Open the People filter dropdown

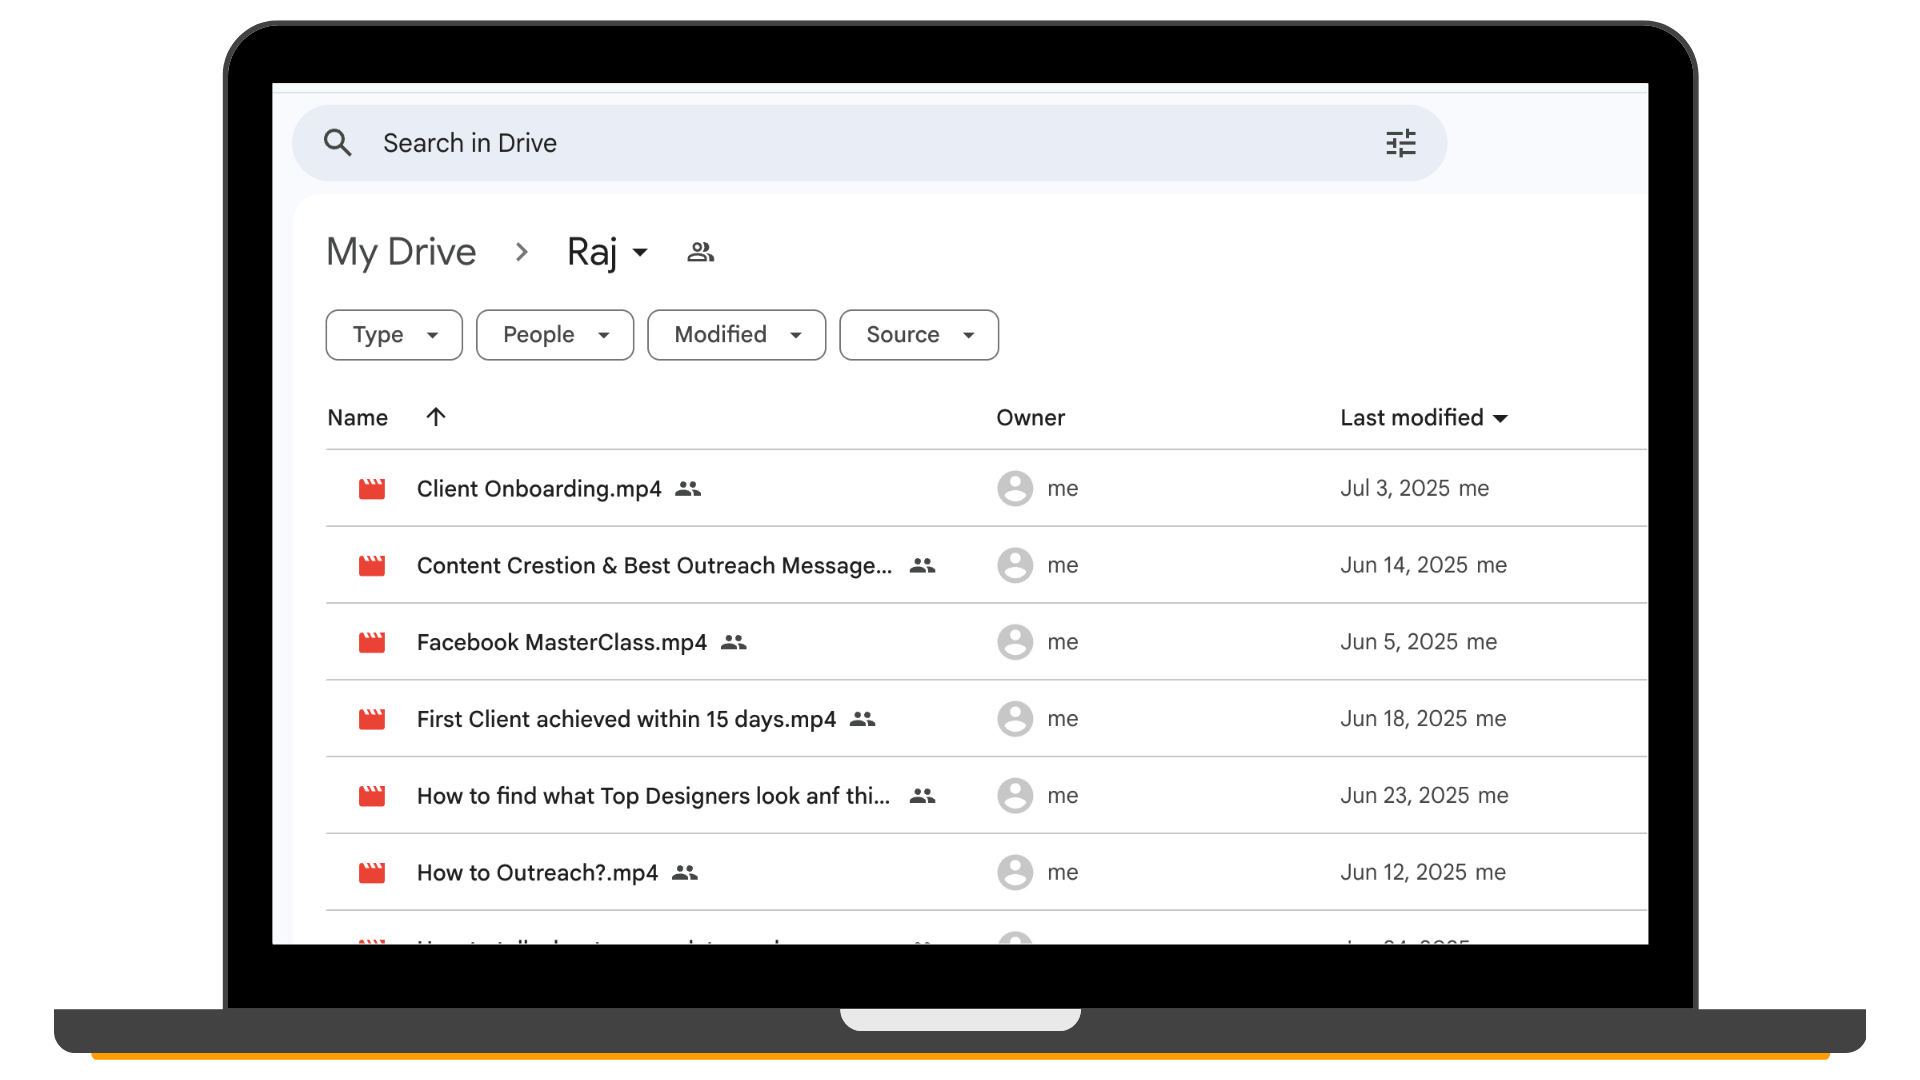[555, 335]
